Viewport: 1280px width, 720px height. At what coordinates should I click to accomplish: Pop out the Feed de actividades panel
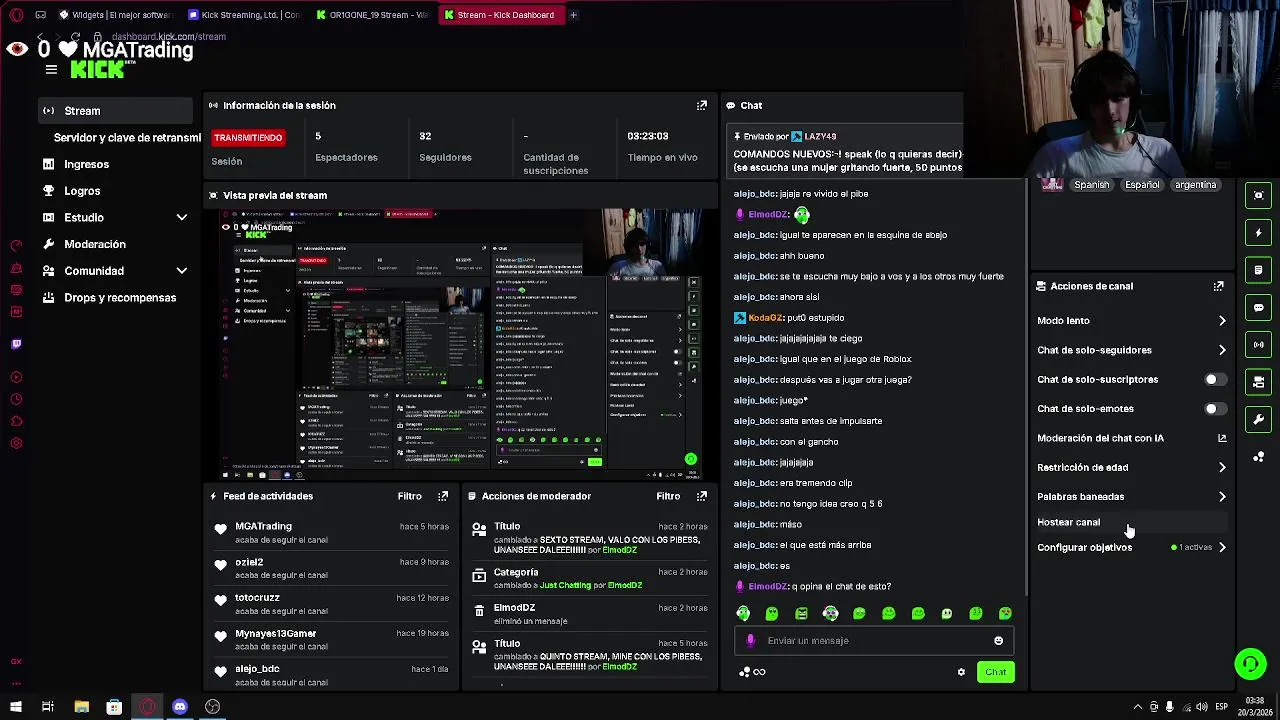point(443,496)
